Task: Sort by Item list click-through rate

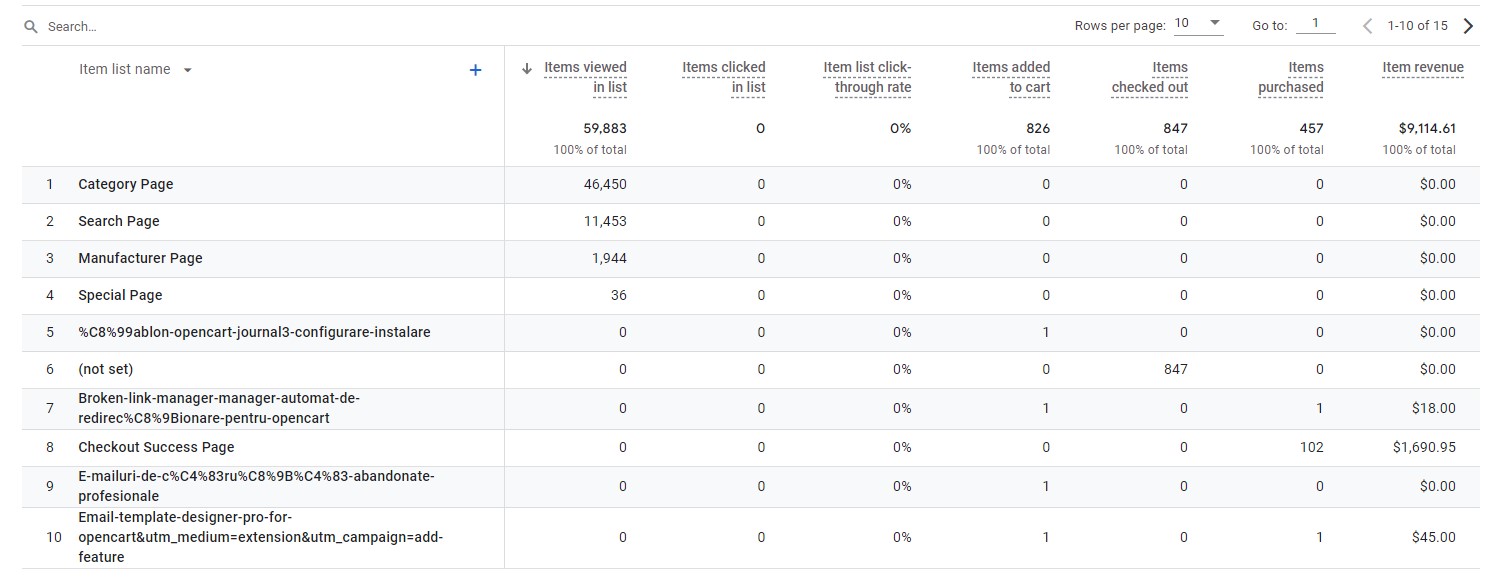Action: 867,77
